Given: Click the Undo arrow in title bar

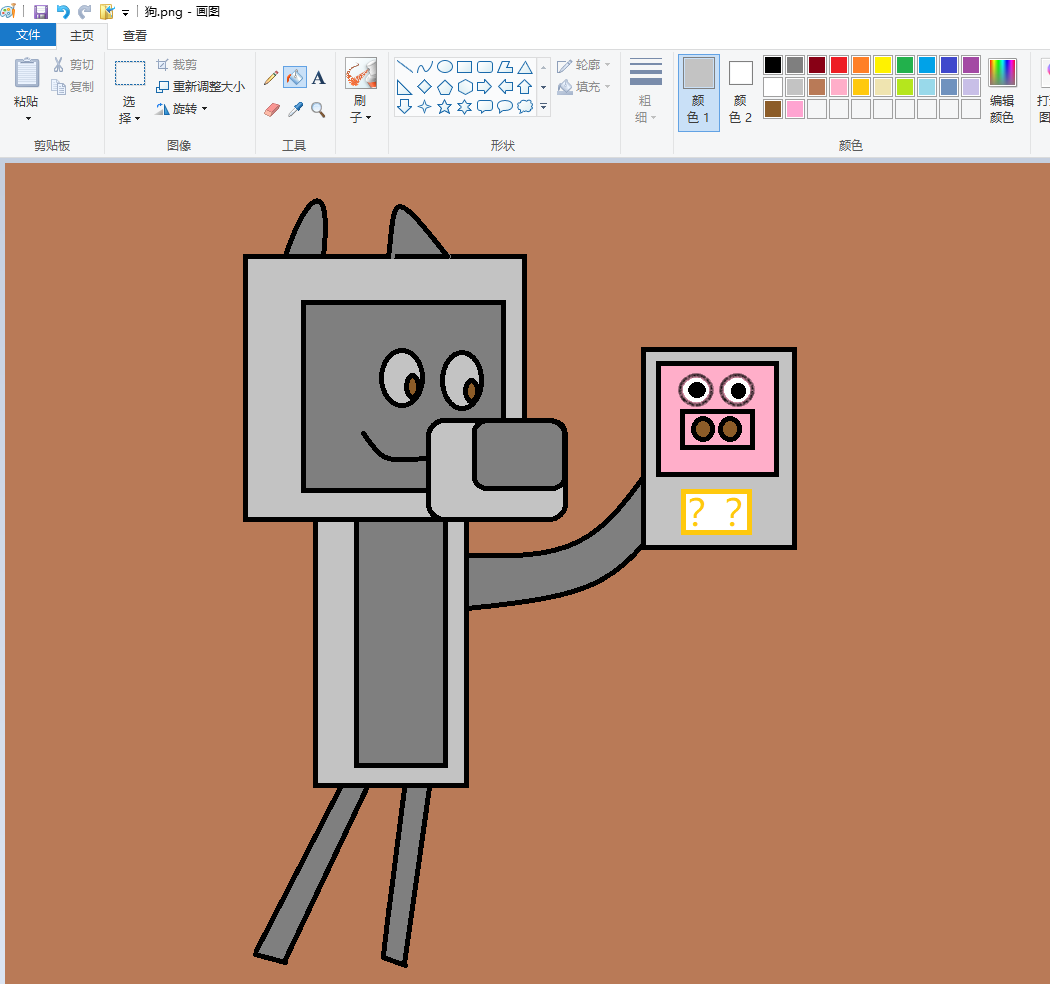Looking at the screenshot, I should click(x=63, y=12).
